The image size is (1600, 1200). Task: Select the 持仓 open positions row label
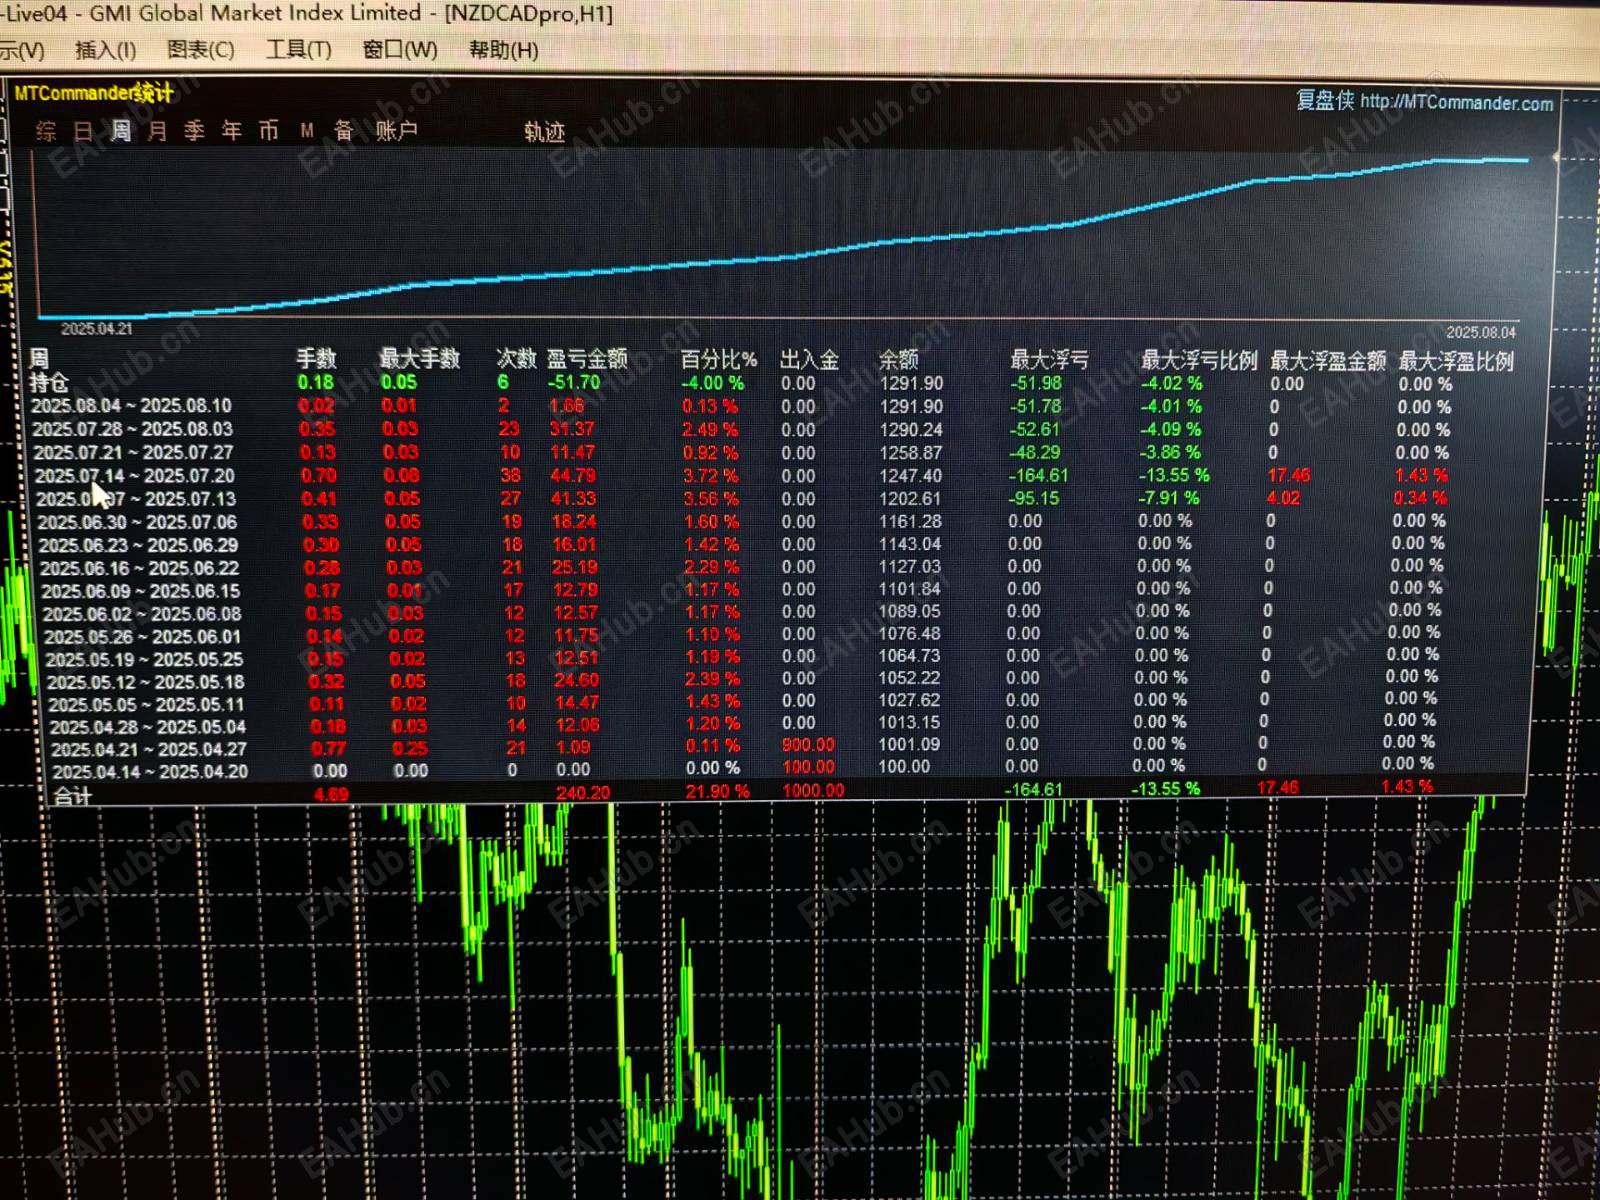(x=48, y=382)
